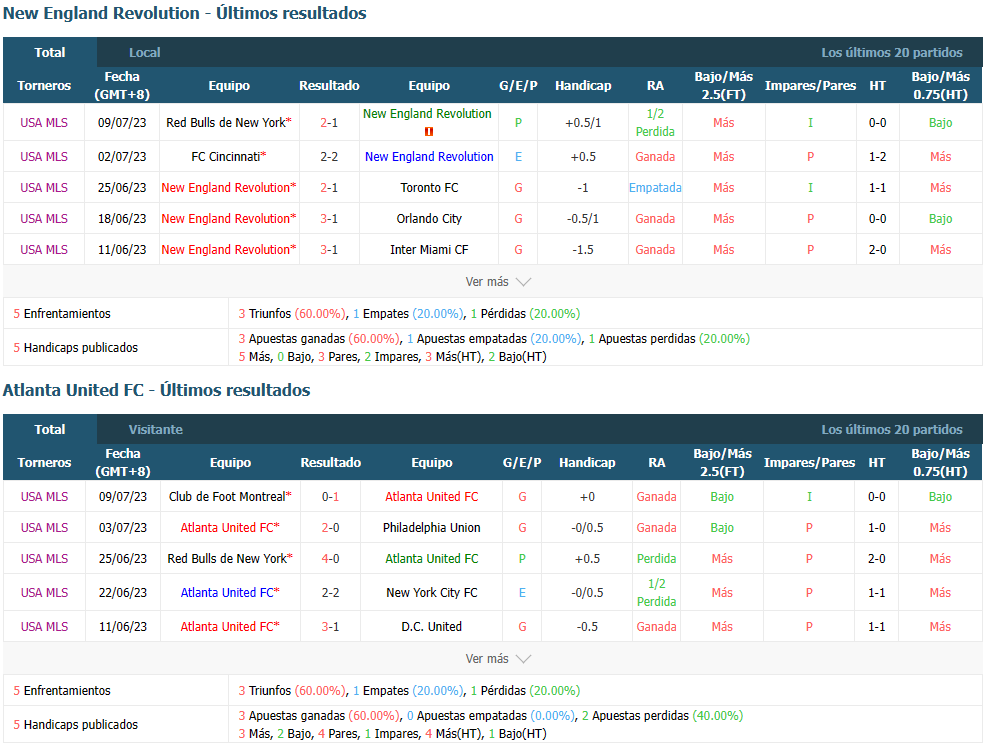Open the D.C. United team link
987x749 pixels.
point(432,627)
